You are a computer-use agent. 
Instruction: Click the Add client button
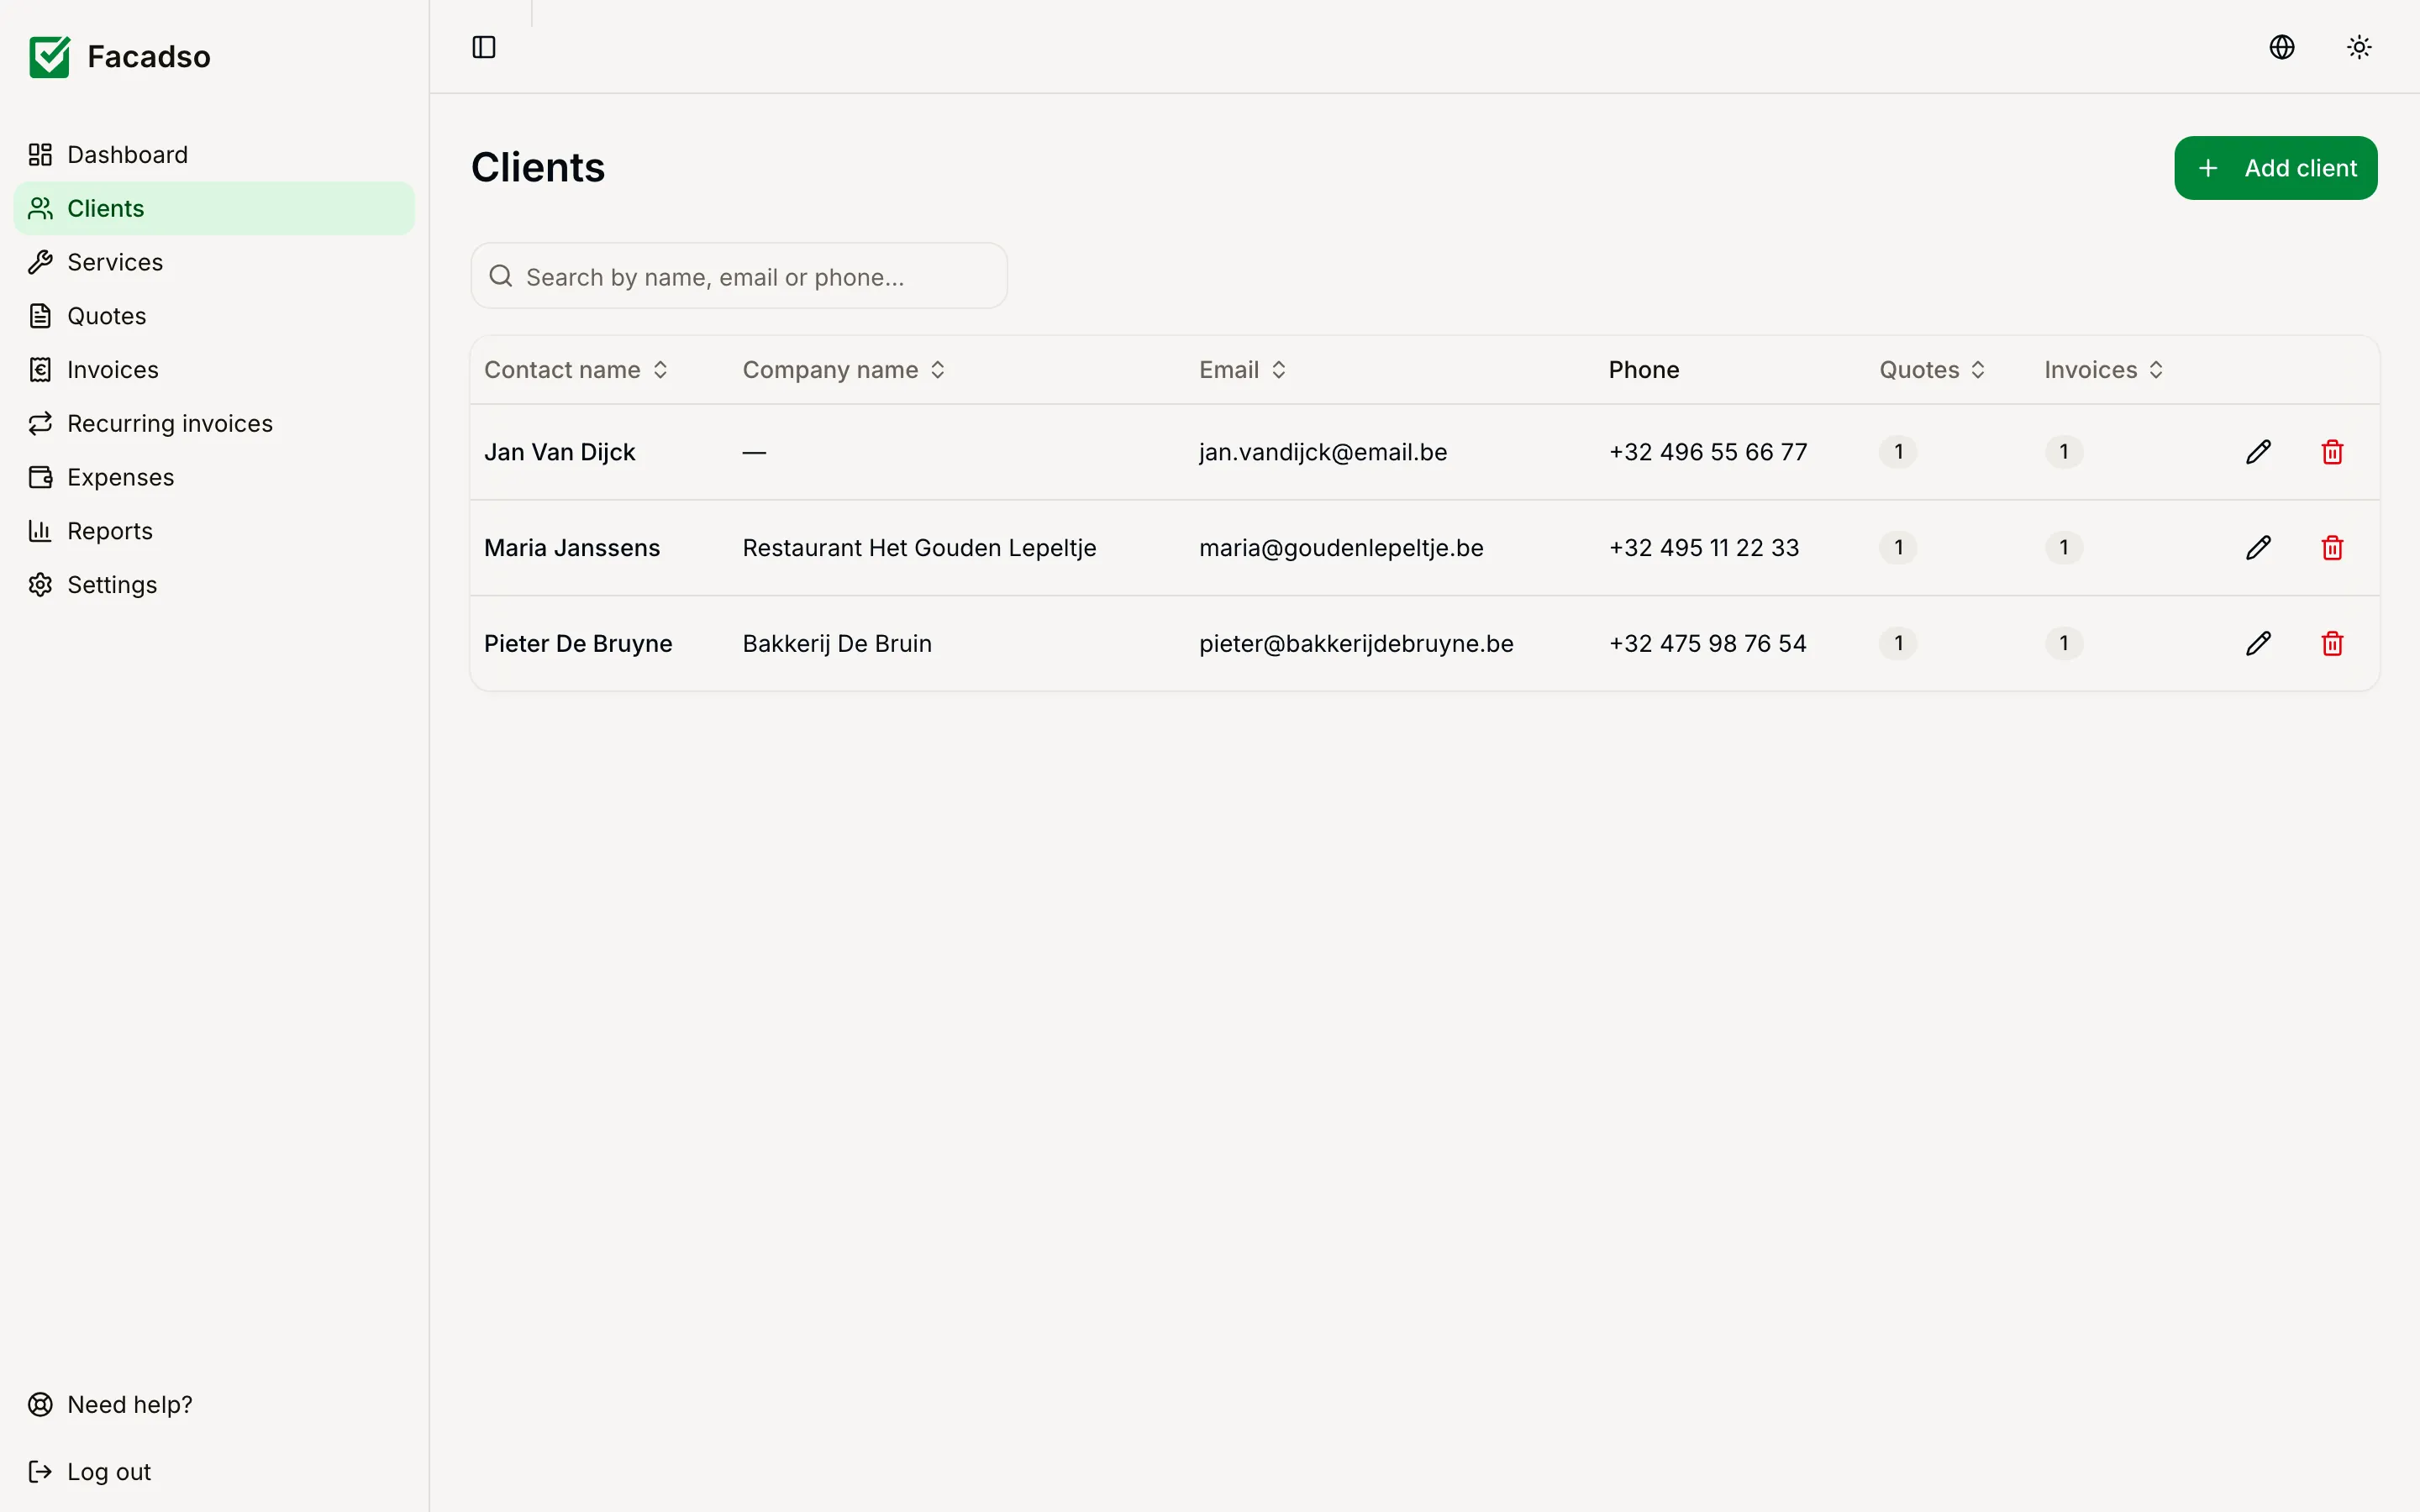pos(2275,168)
